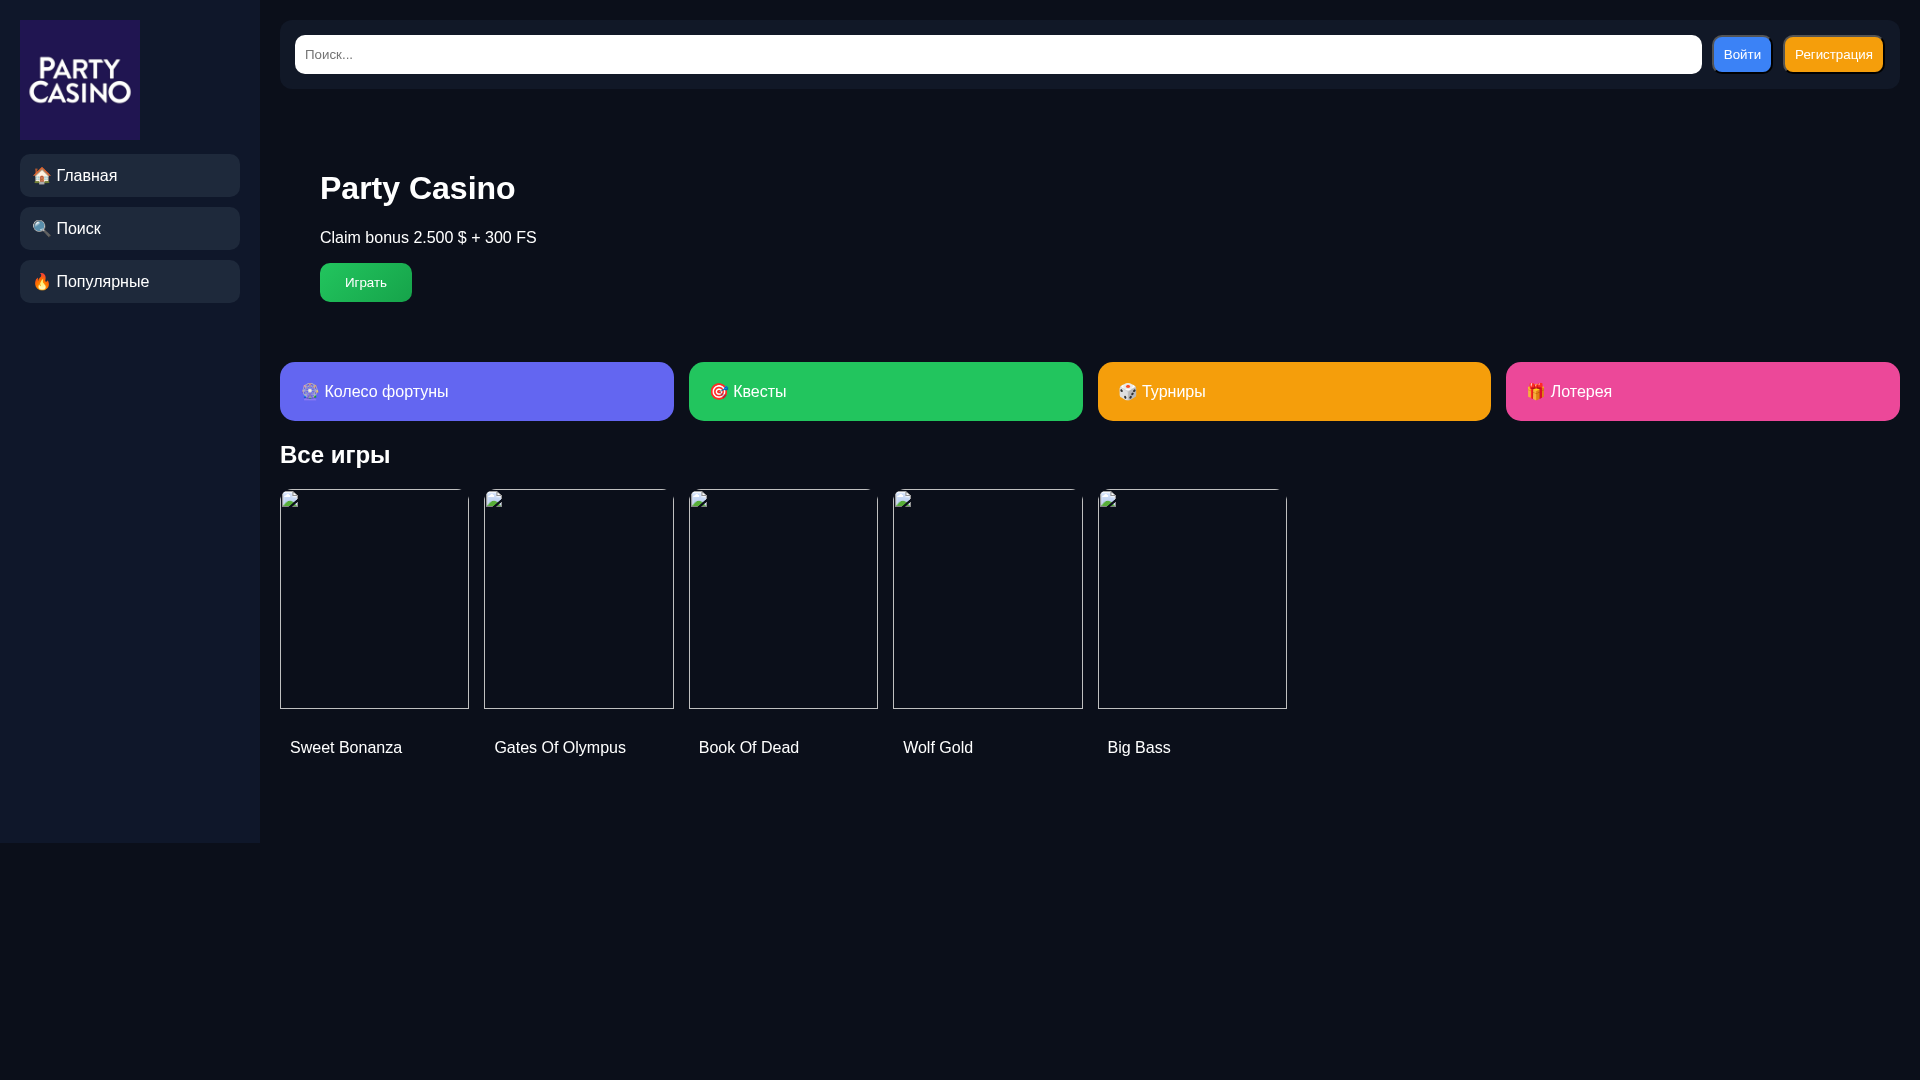Open the Big Bass game thumbnail
Viewport: 1920px width, 1080px height.
[1192, 599]
